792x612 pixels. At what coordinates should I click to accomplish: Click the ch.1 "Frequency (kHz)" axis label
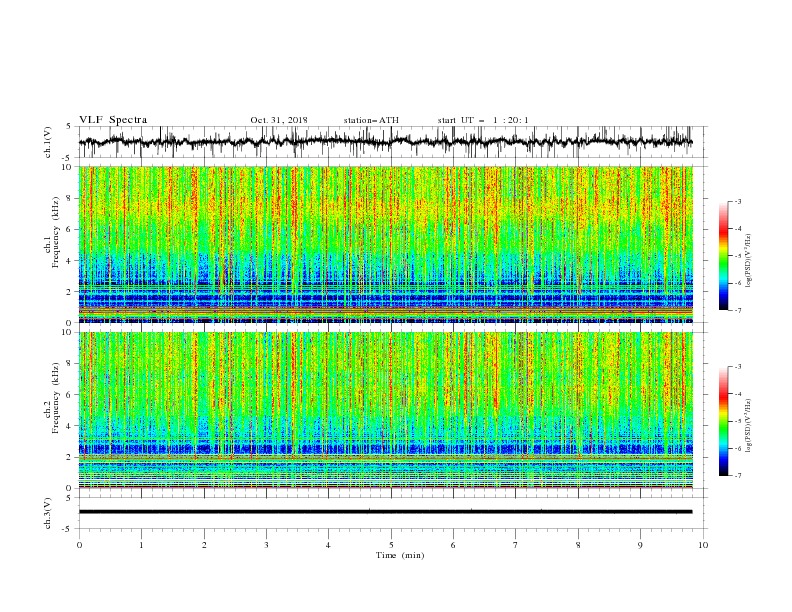[x=56, y=232]
